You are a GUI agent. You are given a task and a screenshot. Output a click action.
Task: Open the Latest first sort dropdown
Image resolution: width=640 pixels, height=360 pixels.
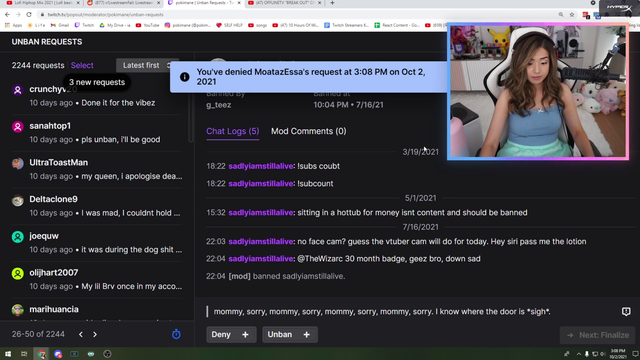pyautogui.click(x=147, y=65)
